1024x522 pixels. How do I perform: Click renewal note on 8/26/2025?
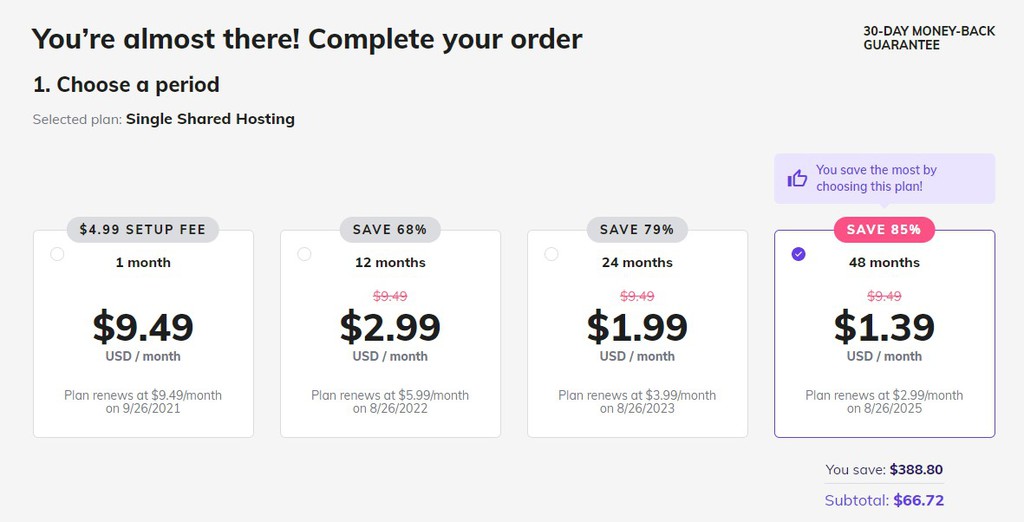click(884, 402)
